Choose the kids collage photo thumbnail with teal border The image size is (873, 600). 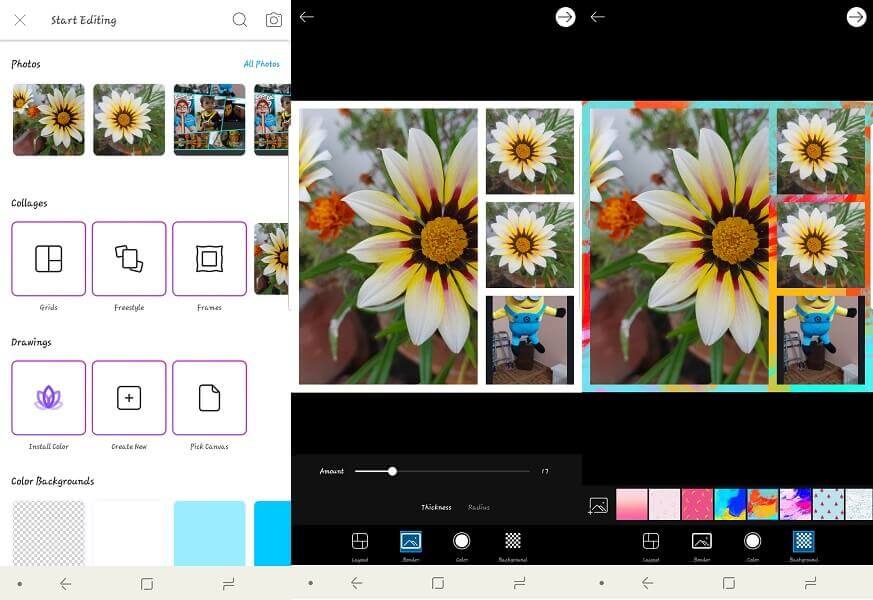(209, 120)
